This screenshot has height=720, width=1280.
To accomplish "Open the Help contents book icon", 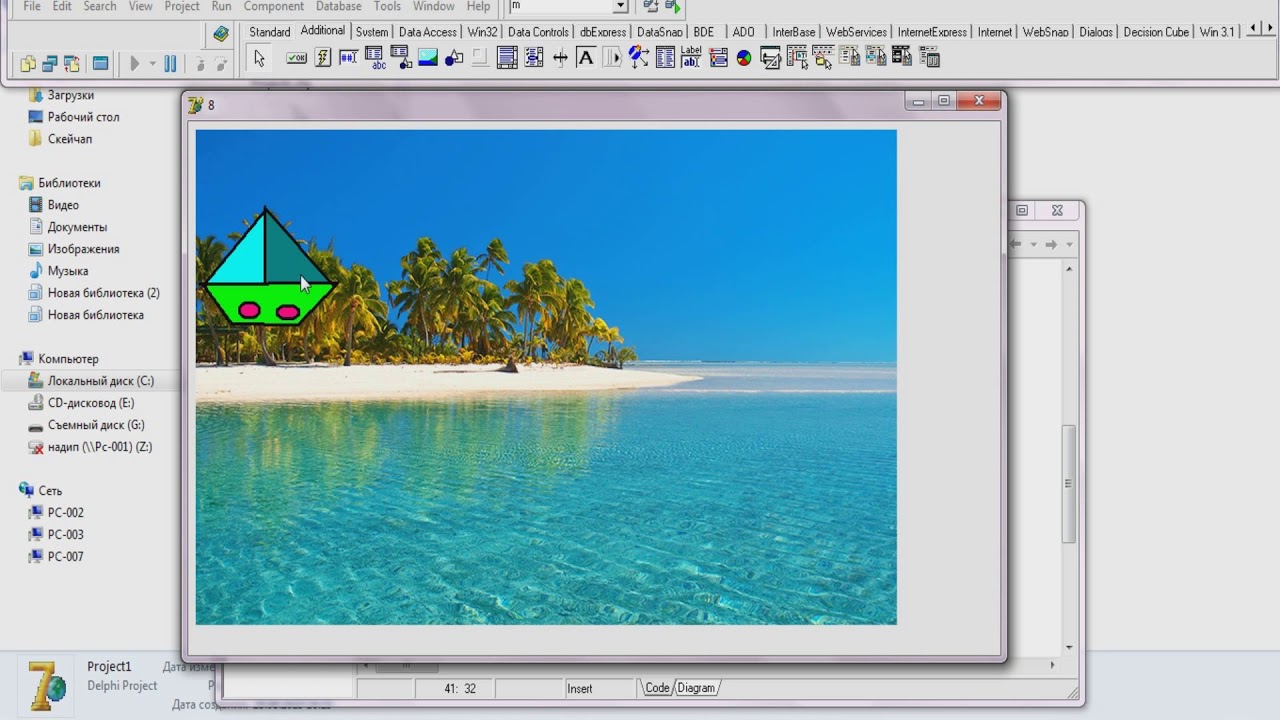I will [221, 34].
